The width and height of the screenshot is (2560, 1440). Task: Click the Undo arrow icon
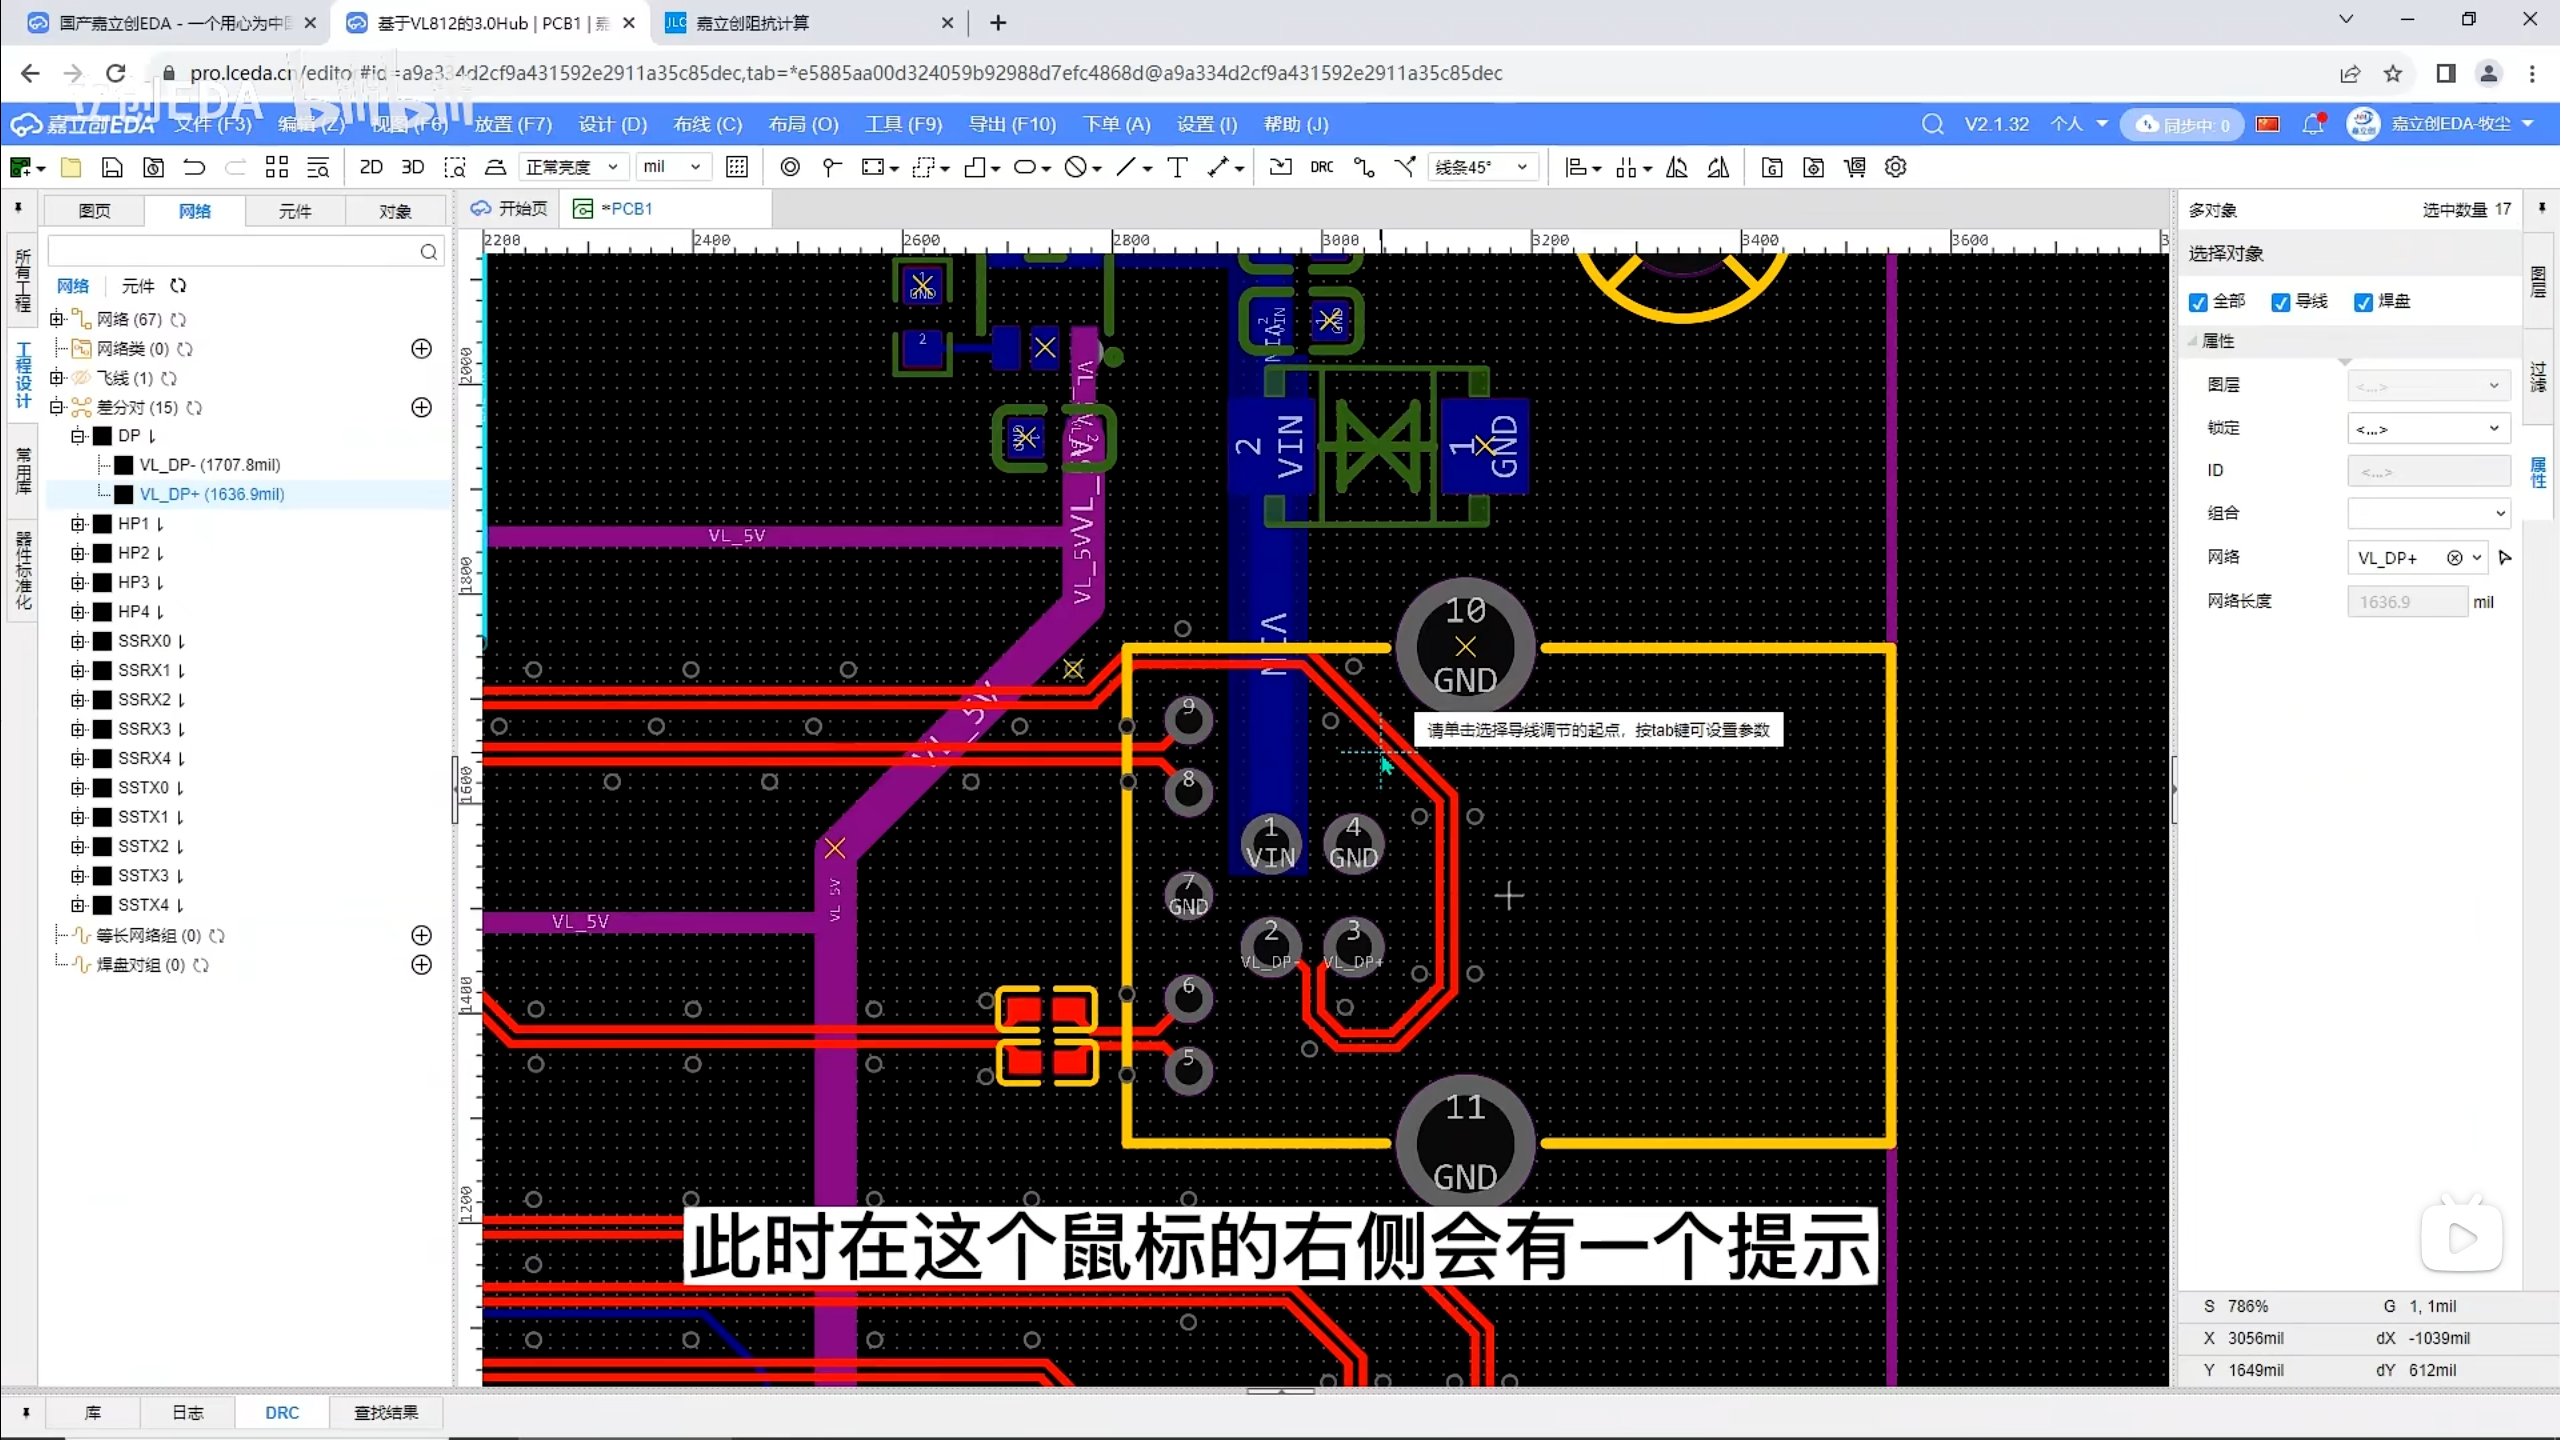tap(194, 167)
